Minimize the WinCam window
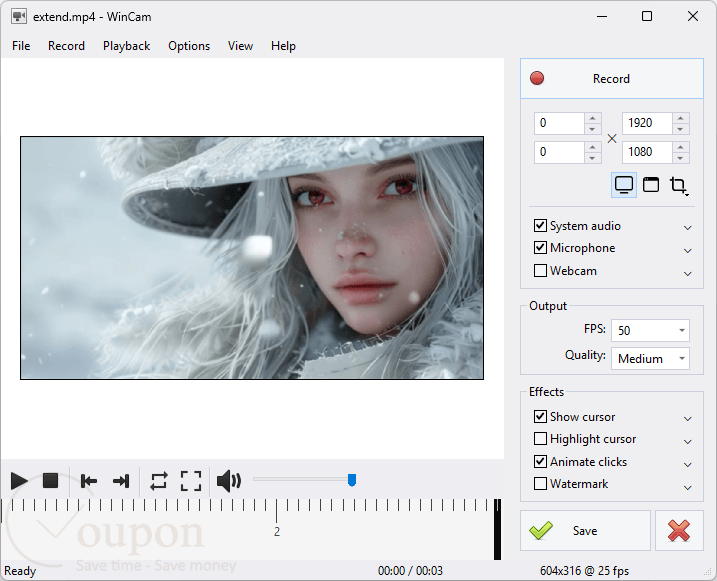 (602, 16)
